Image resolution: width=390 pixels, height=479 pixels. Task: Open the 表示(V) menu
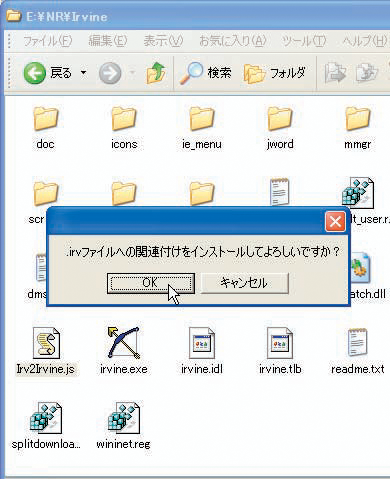click(163, 41)
